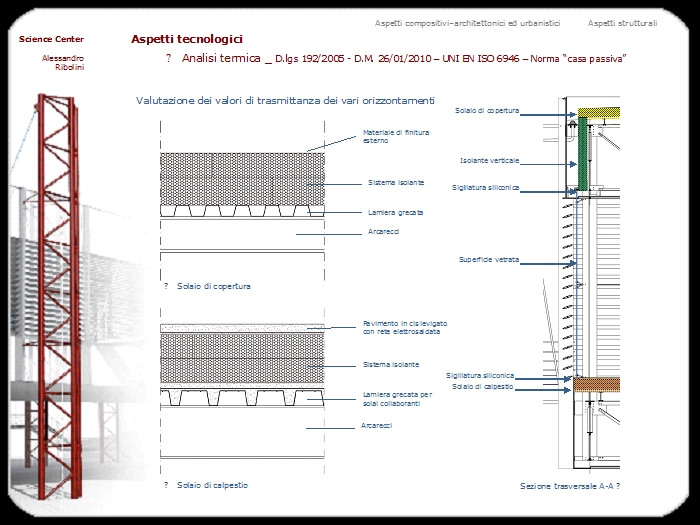The image size is (700, 525).
Task: Click the Solaio di copertura caption under roof diagram
Action: coord(213,286)
